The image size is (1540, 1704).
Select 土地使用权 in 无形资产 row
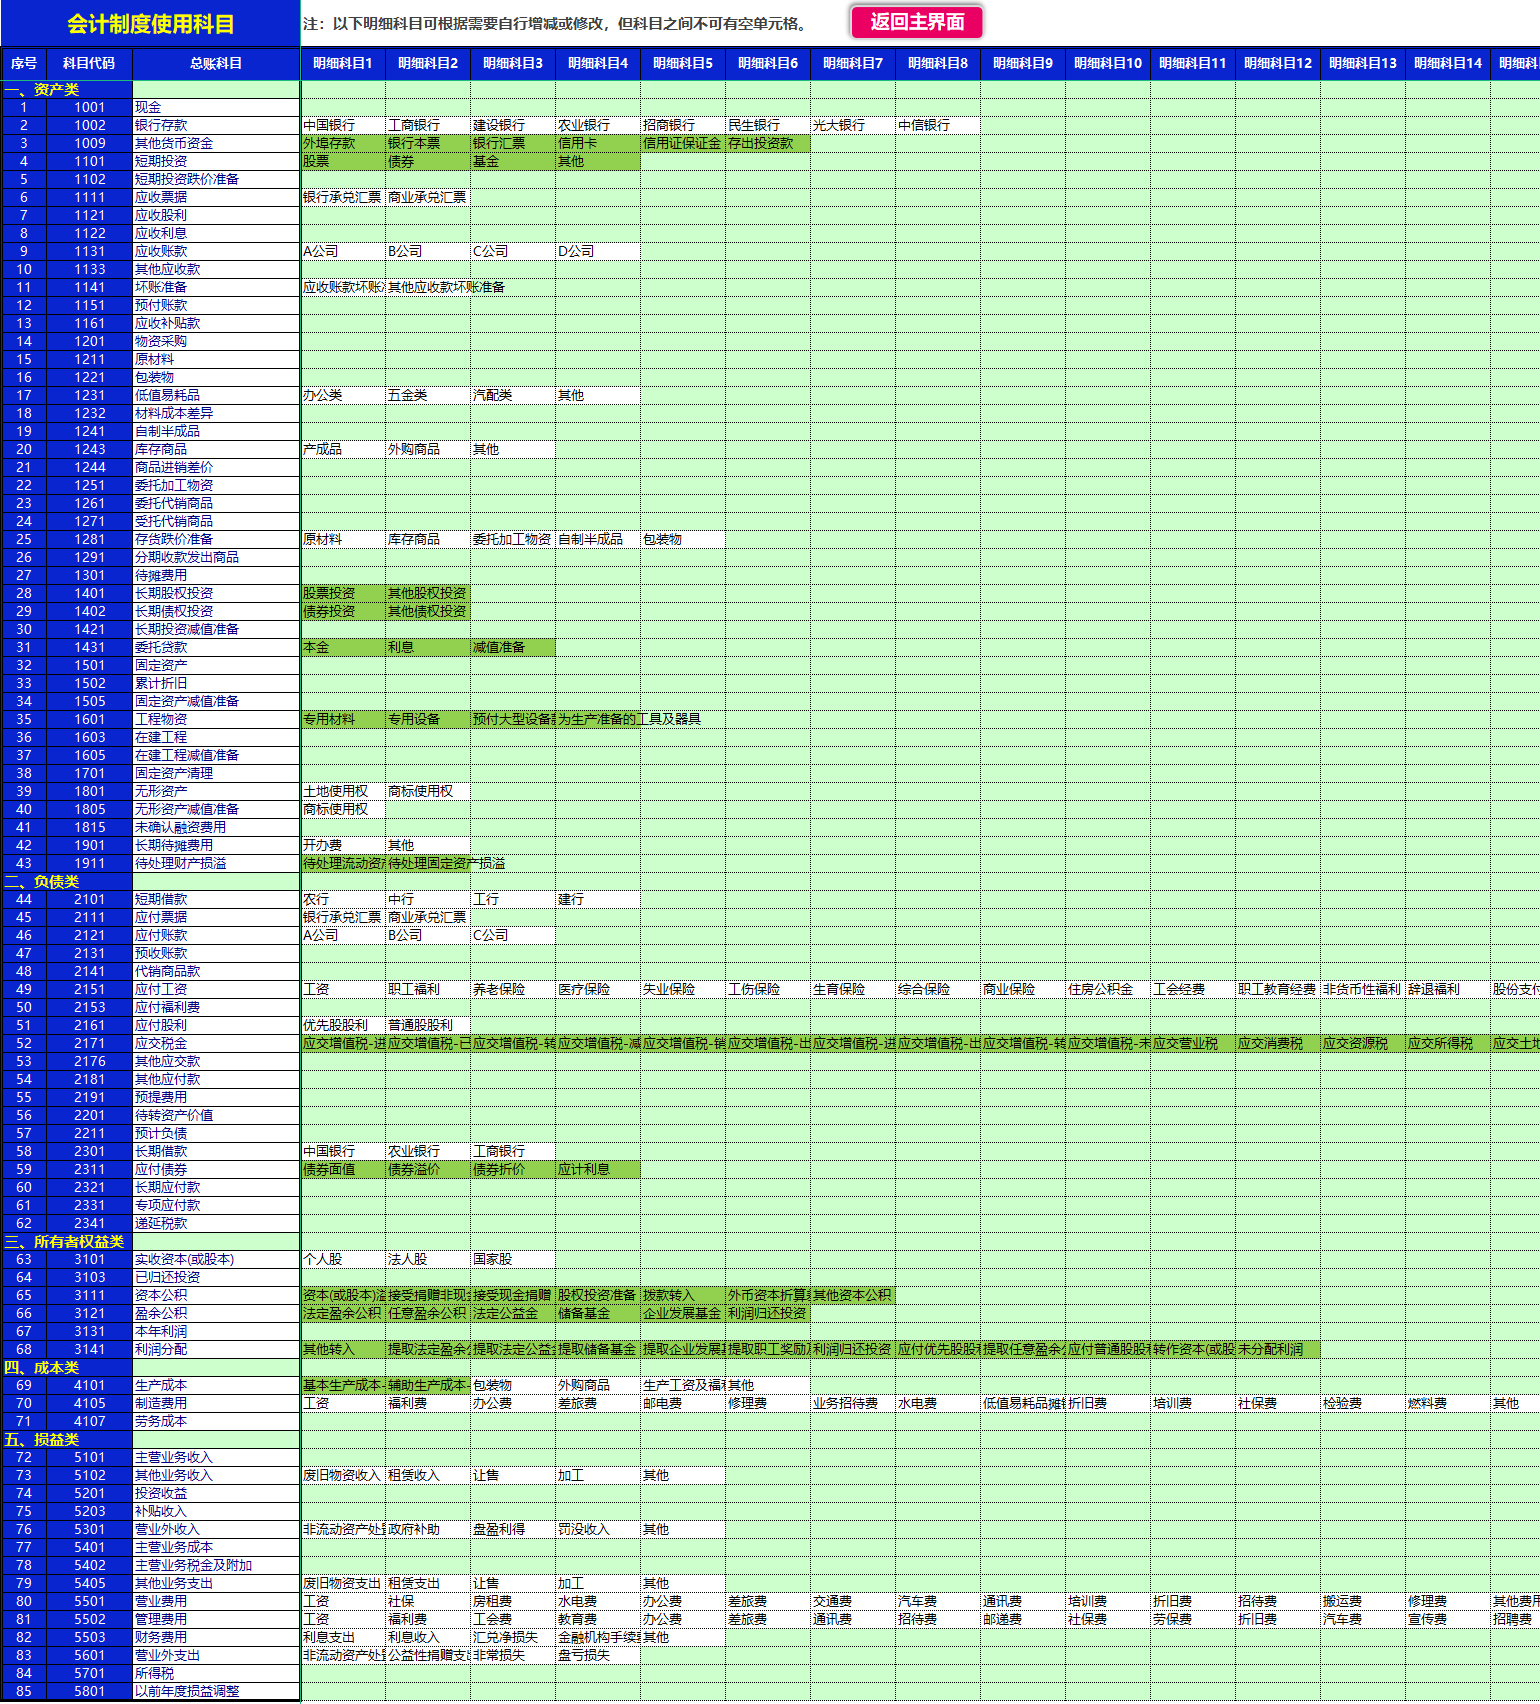pyautogui.click(x=343, y=791)
